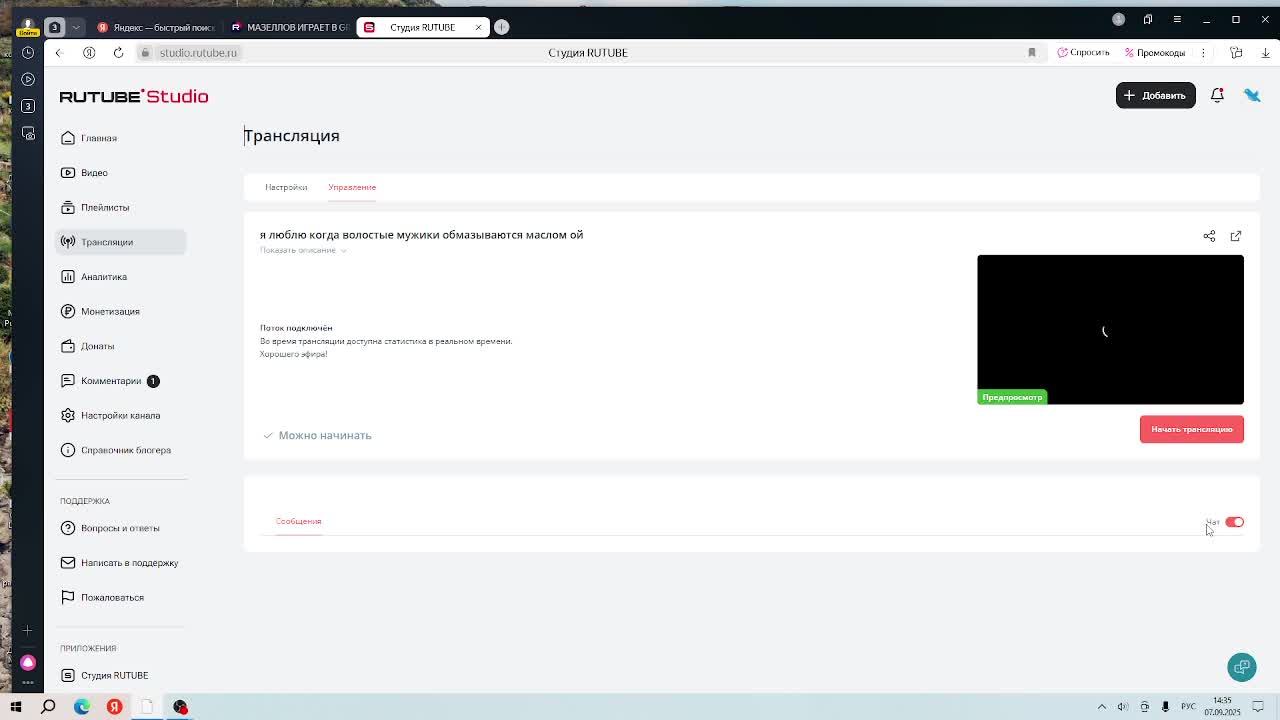Open stream in new window icon
Screen dimensions: 1280x720
pos(1236,236)
